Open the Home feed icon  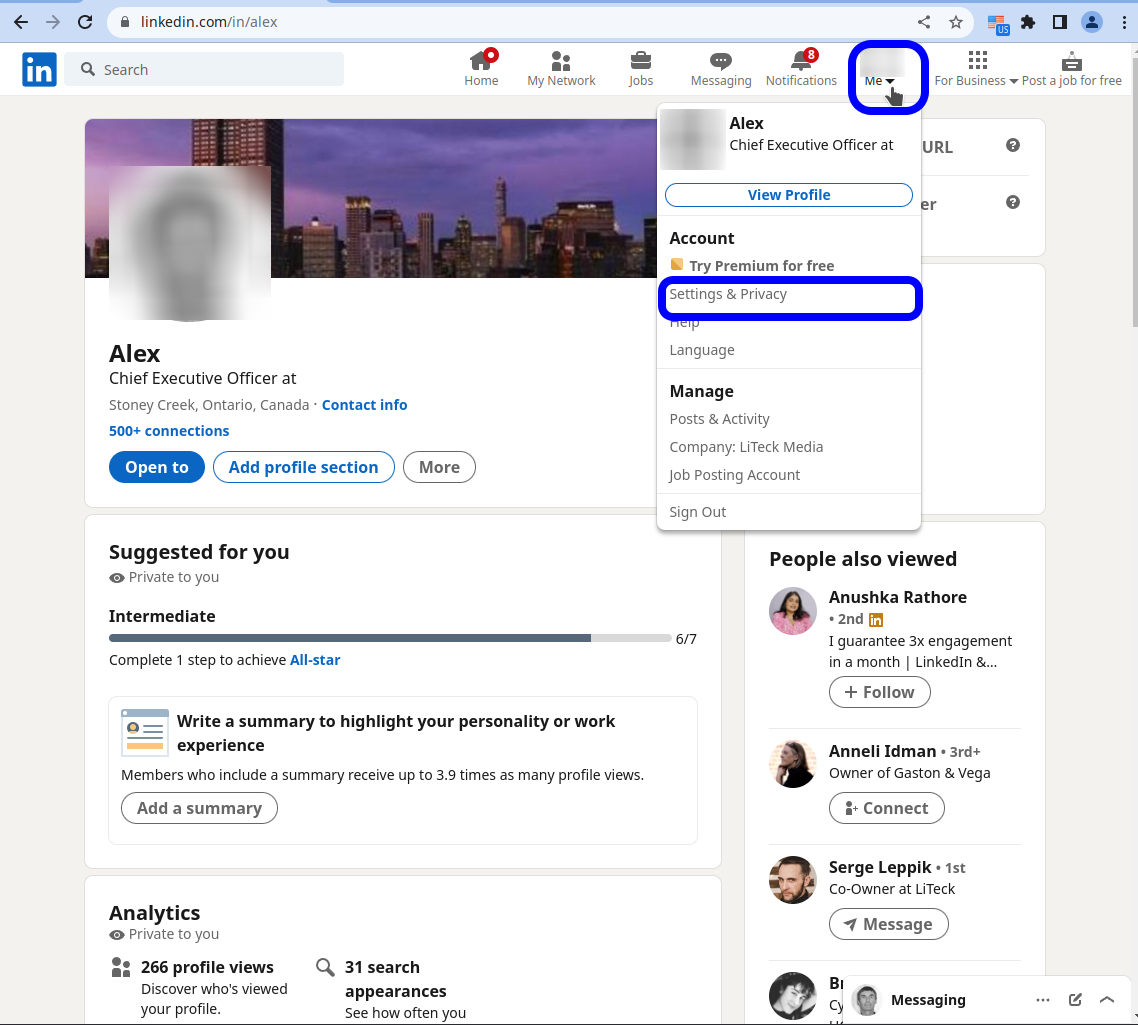pos(481,62)
